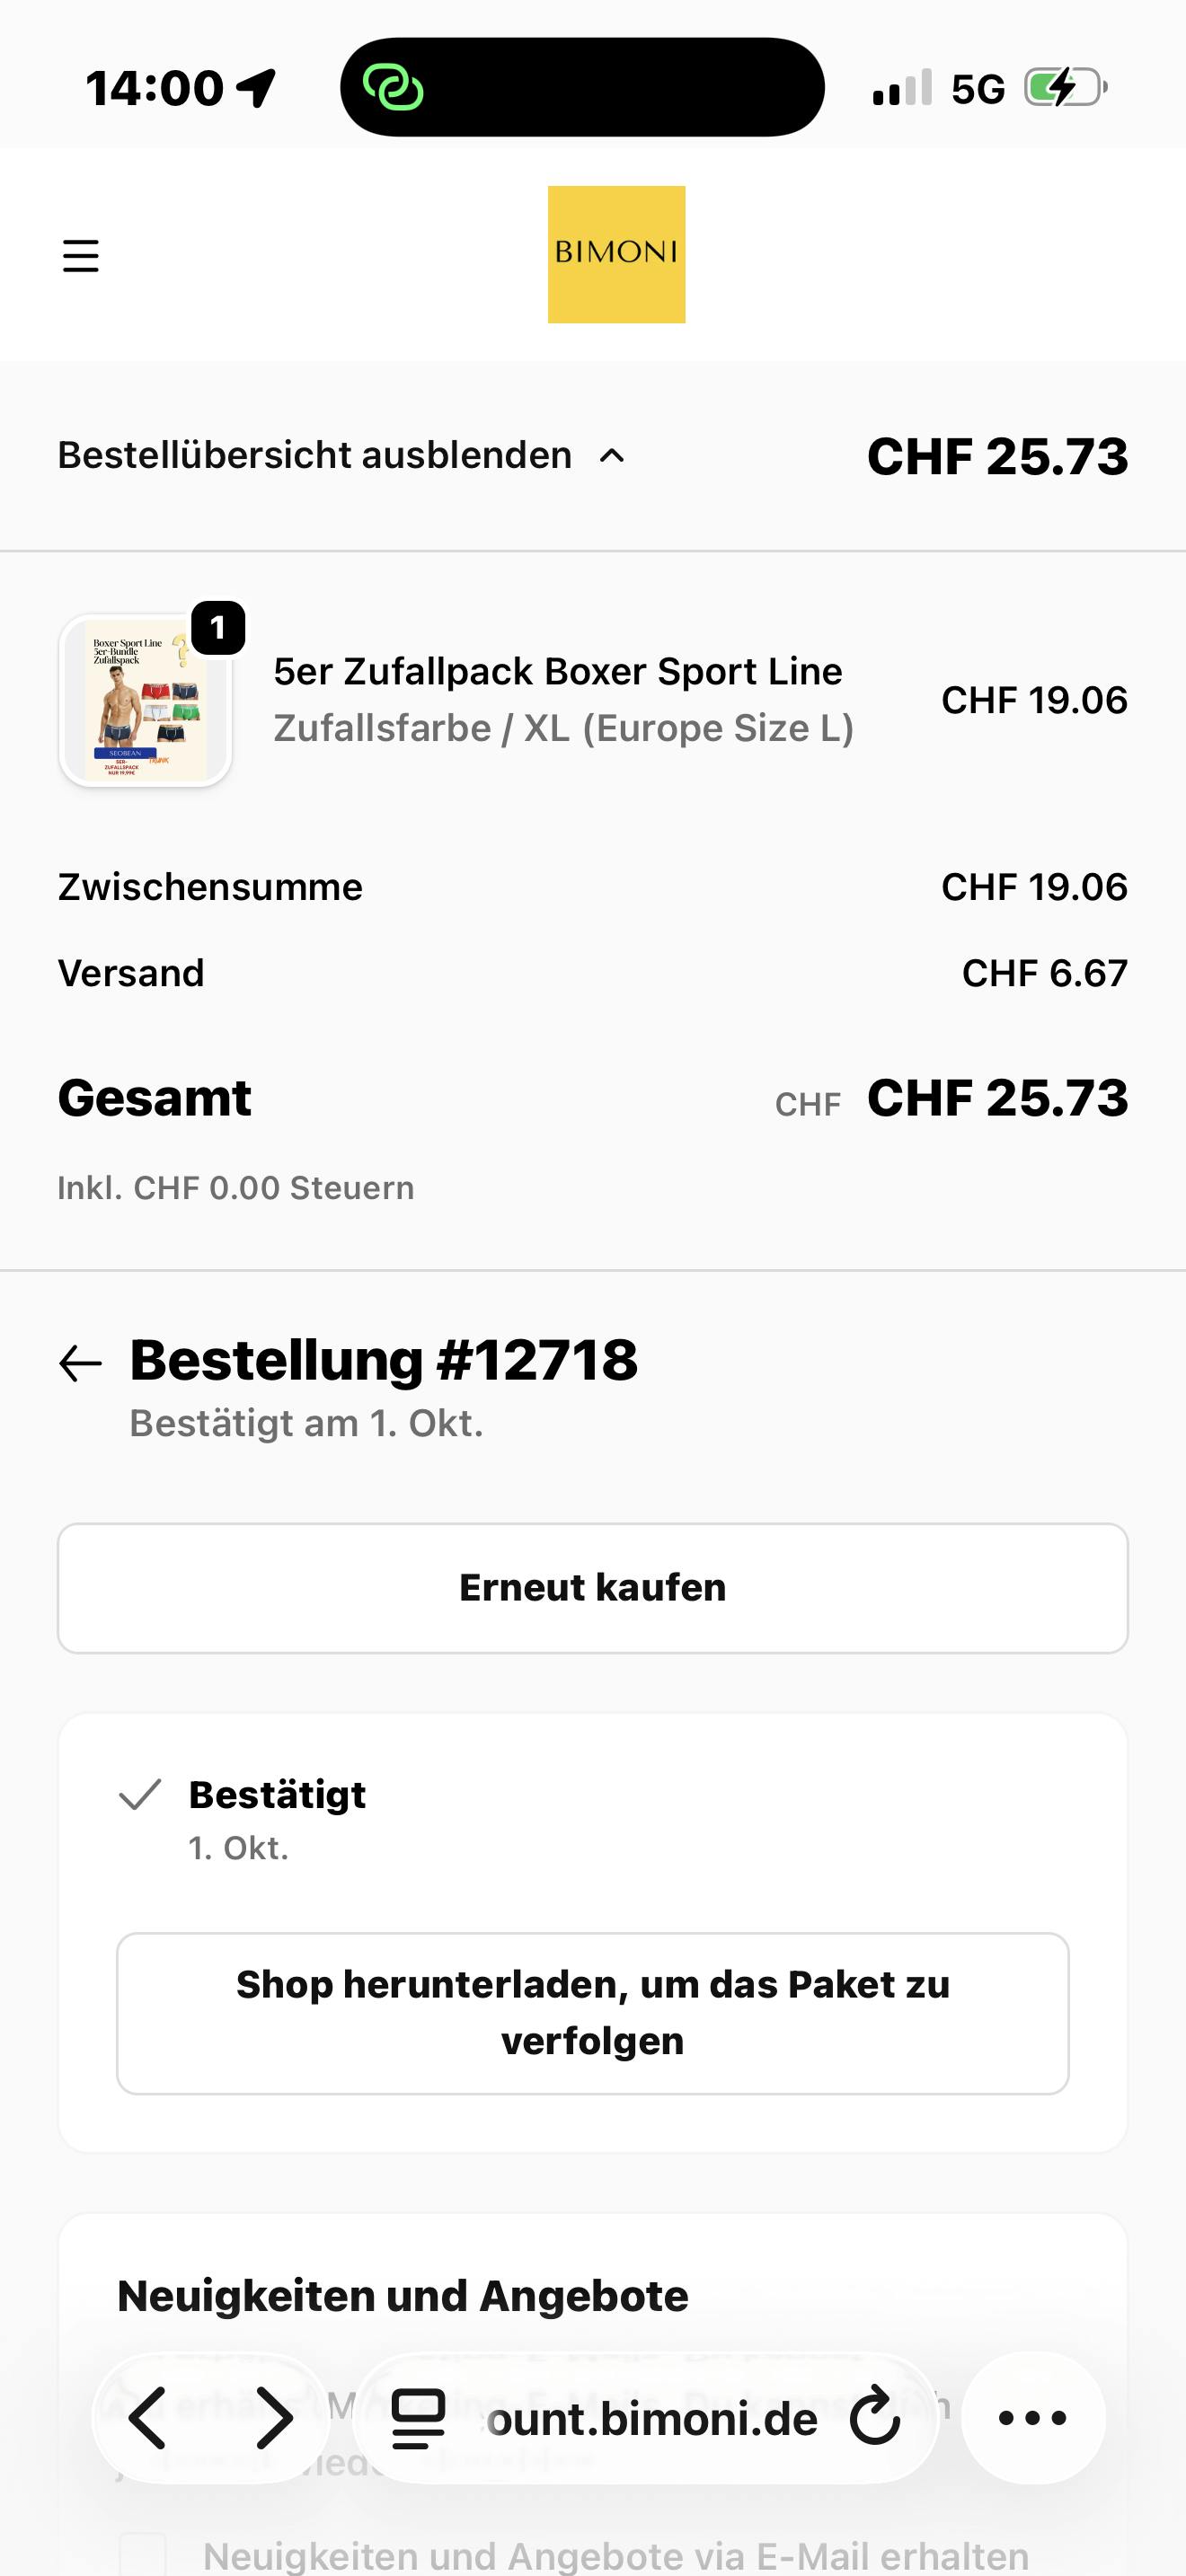The height and width of the screenshot is (2576, 1186).
Task: Click the Erneut kaufen button
Action: tap(593, 1588)
